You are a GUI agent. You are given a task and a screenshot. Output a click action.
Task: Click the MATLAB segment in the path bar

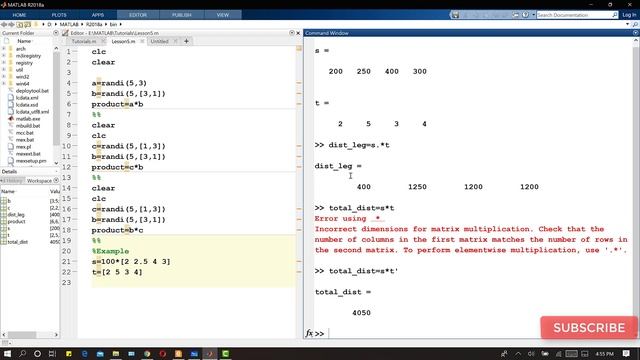pyautogui.click(x=69, y=24)
